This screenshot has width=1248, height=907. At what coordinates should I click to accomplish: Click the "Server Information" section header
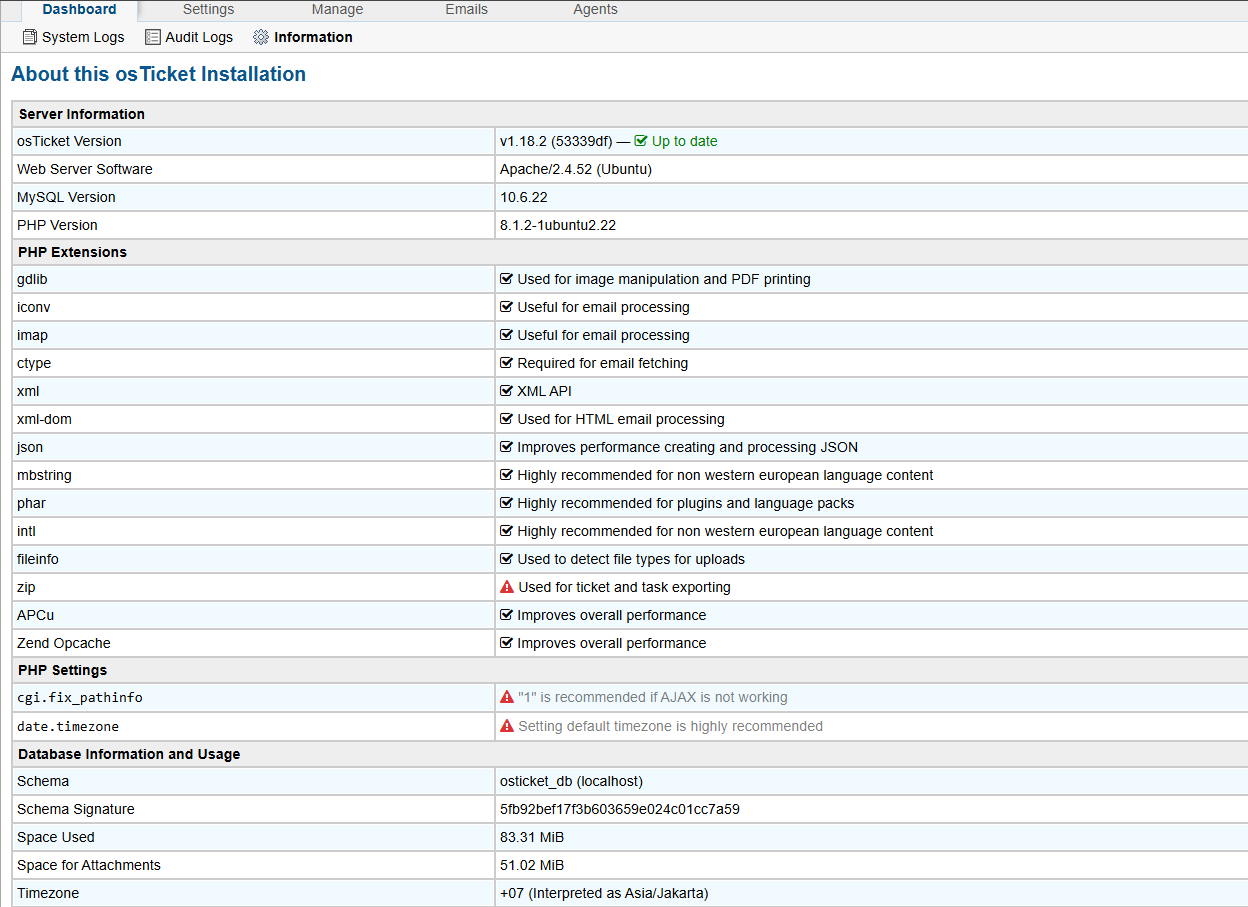(82, 114)
